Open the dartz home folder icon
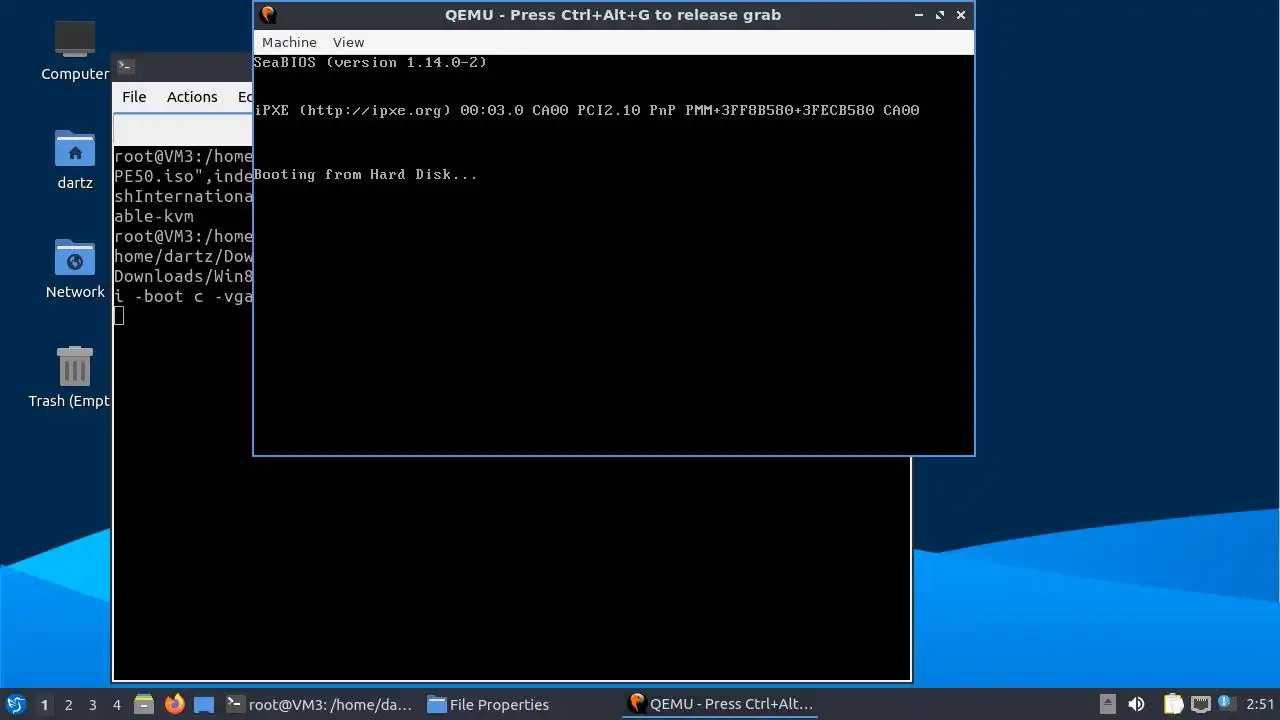Viewport: 1280px width, 720px height. [75, 160]
